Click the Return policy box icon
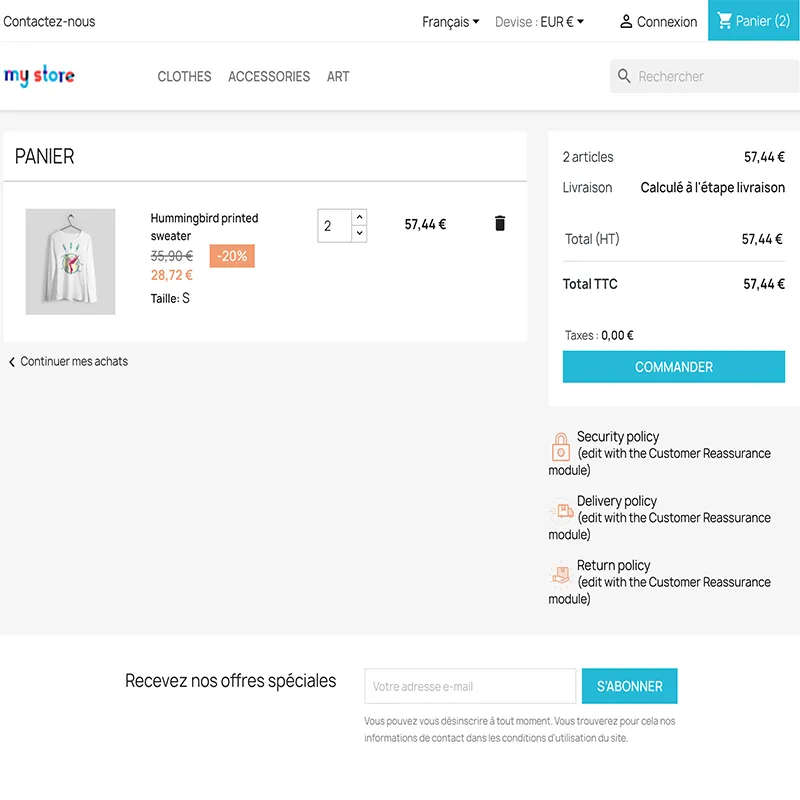 pos(561,574)
